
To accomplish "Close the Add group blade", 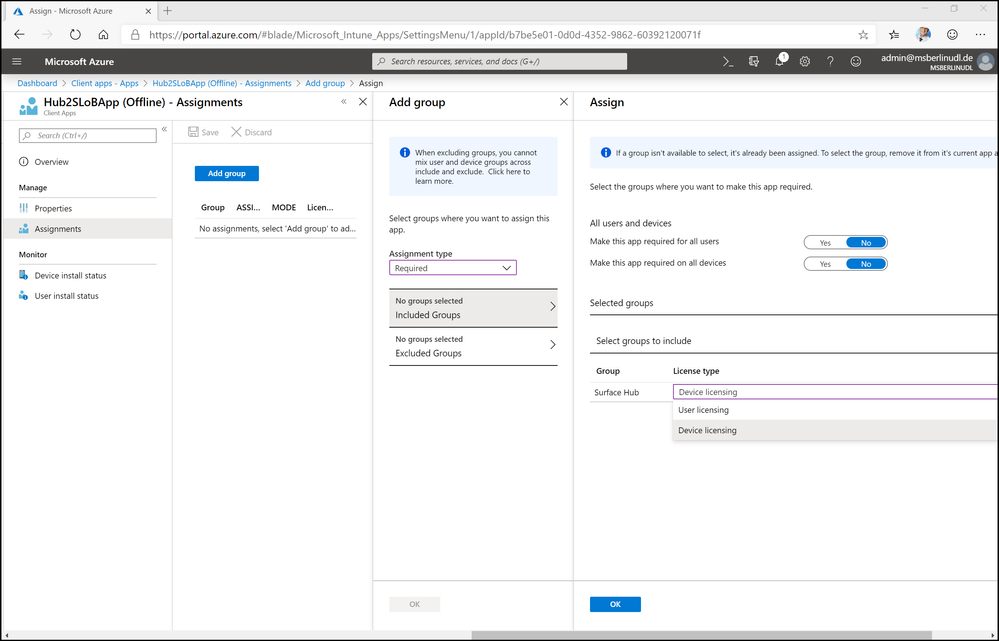I will [563, 102].
